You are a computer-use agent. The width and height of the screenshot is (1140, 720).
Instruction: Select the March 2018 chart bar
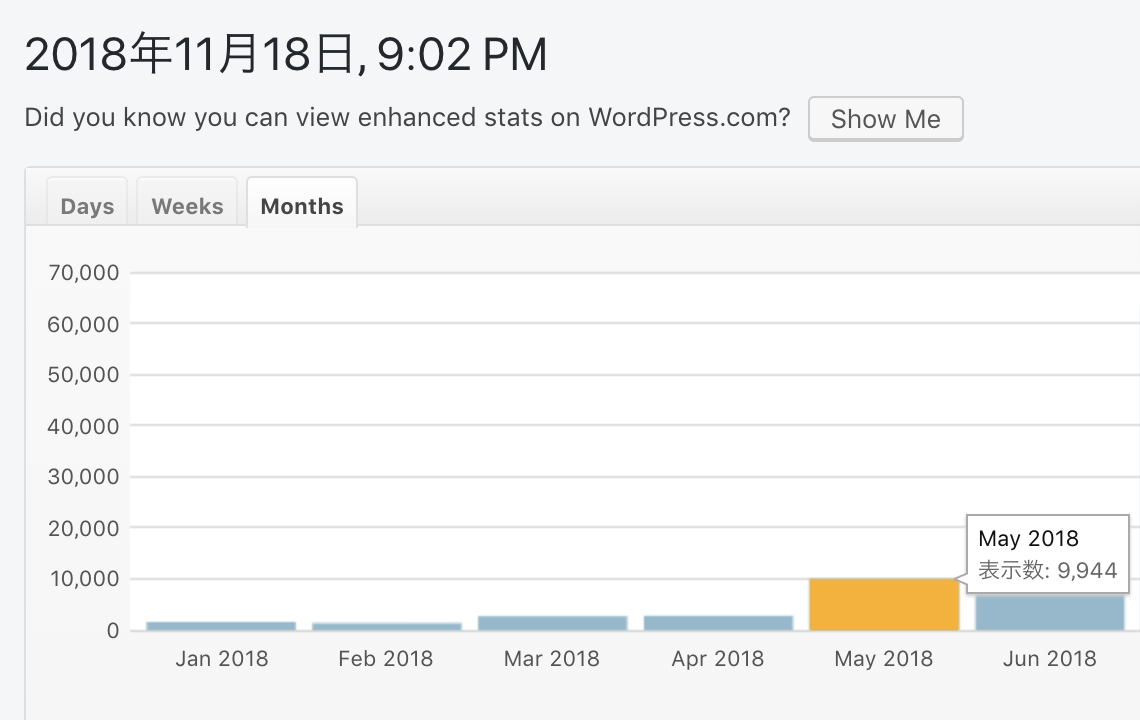tap(552, 623)
